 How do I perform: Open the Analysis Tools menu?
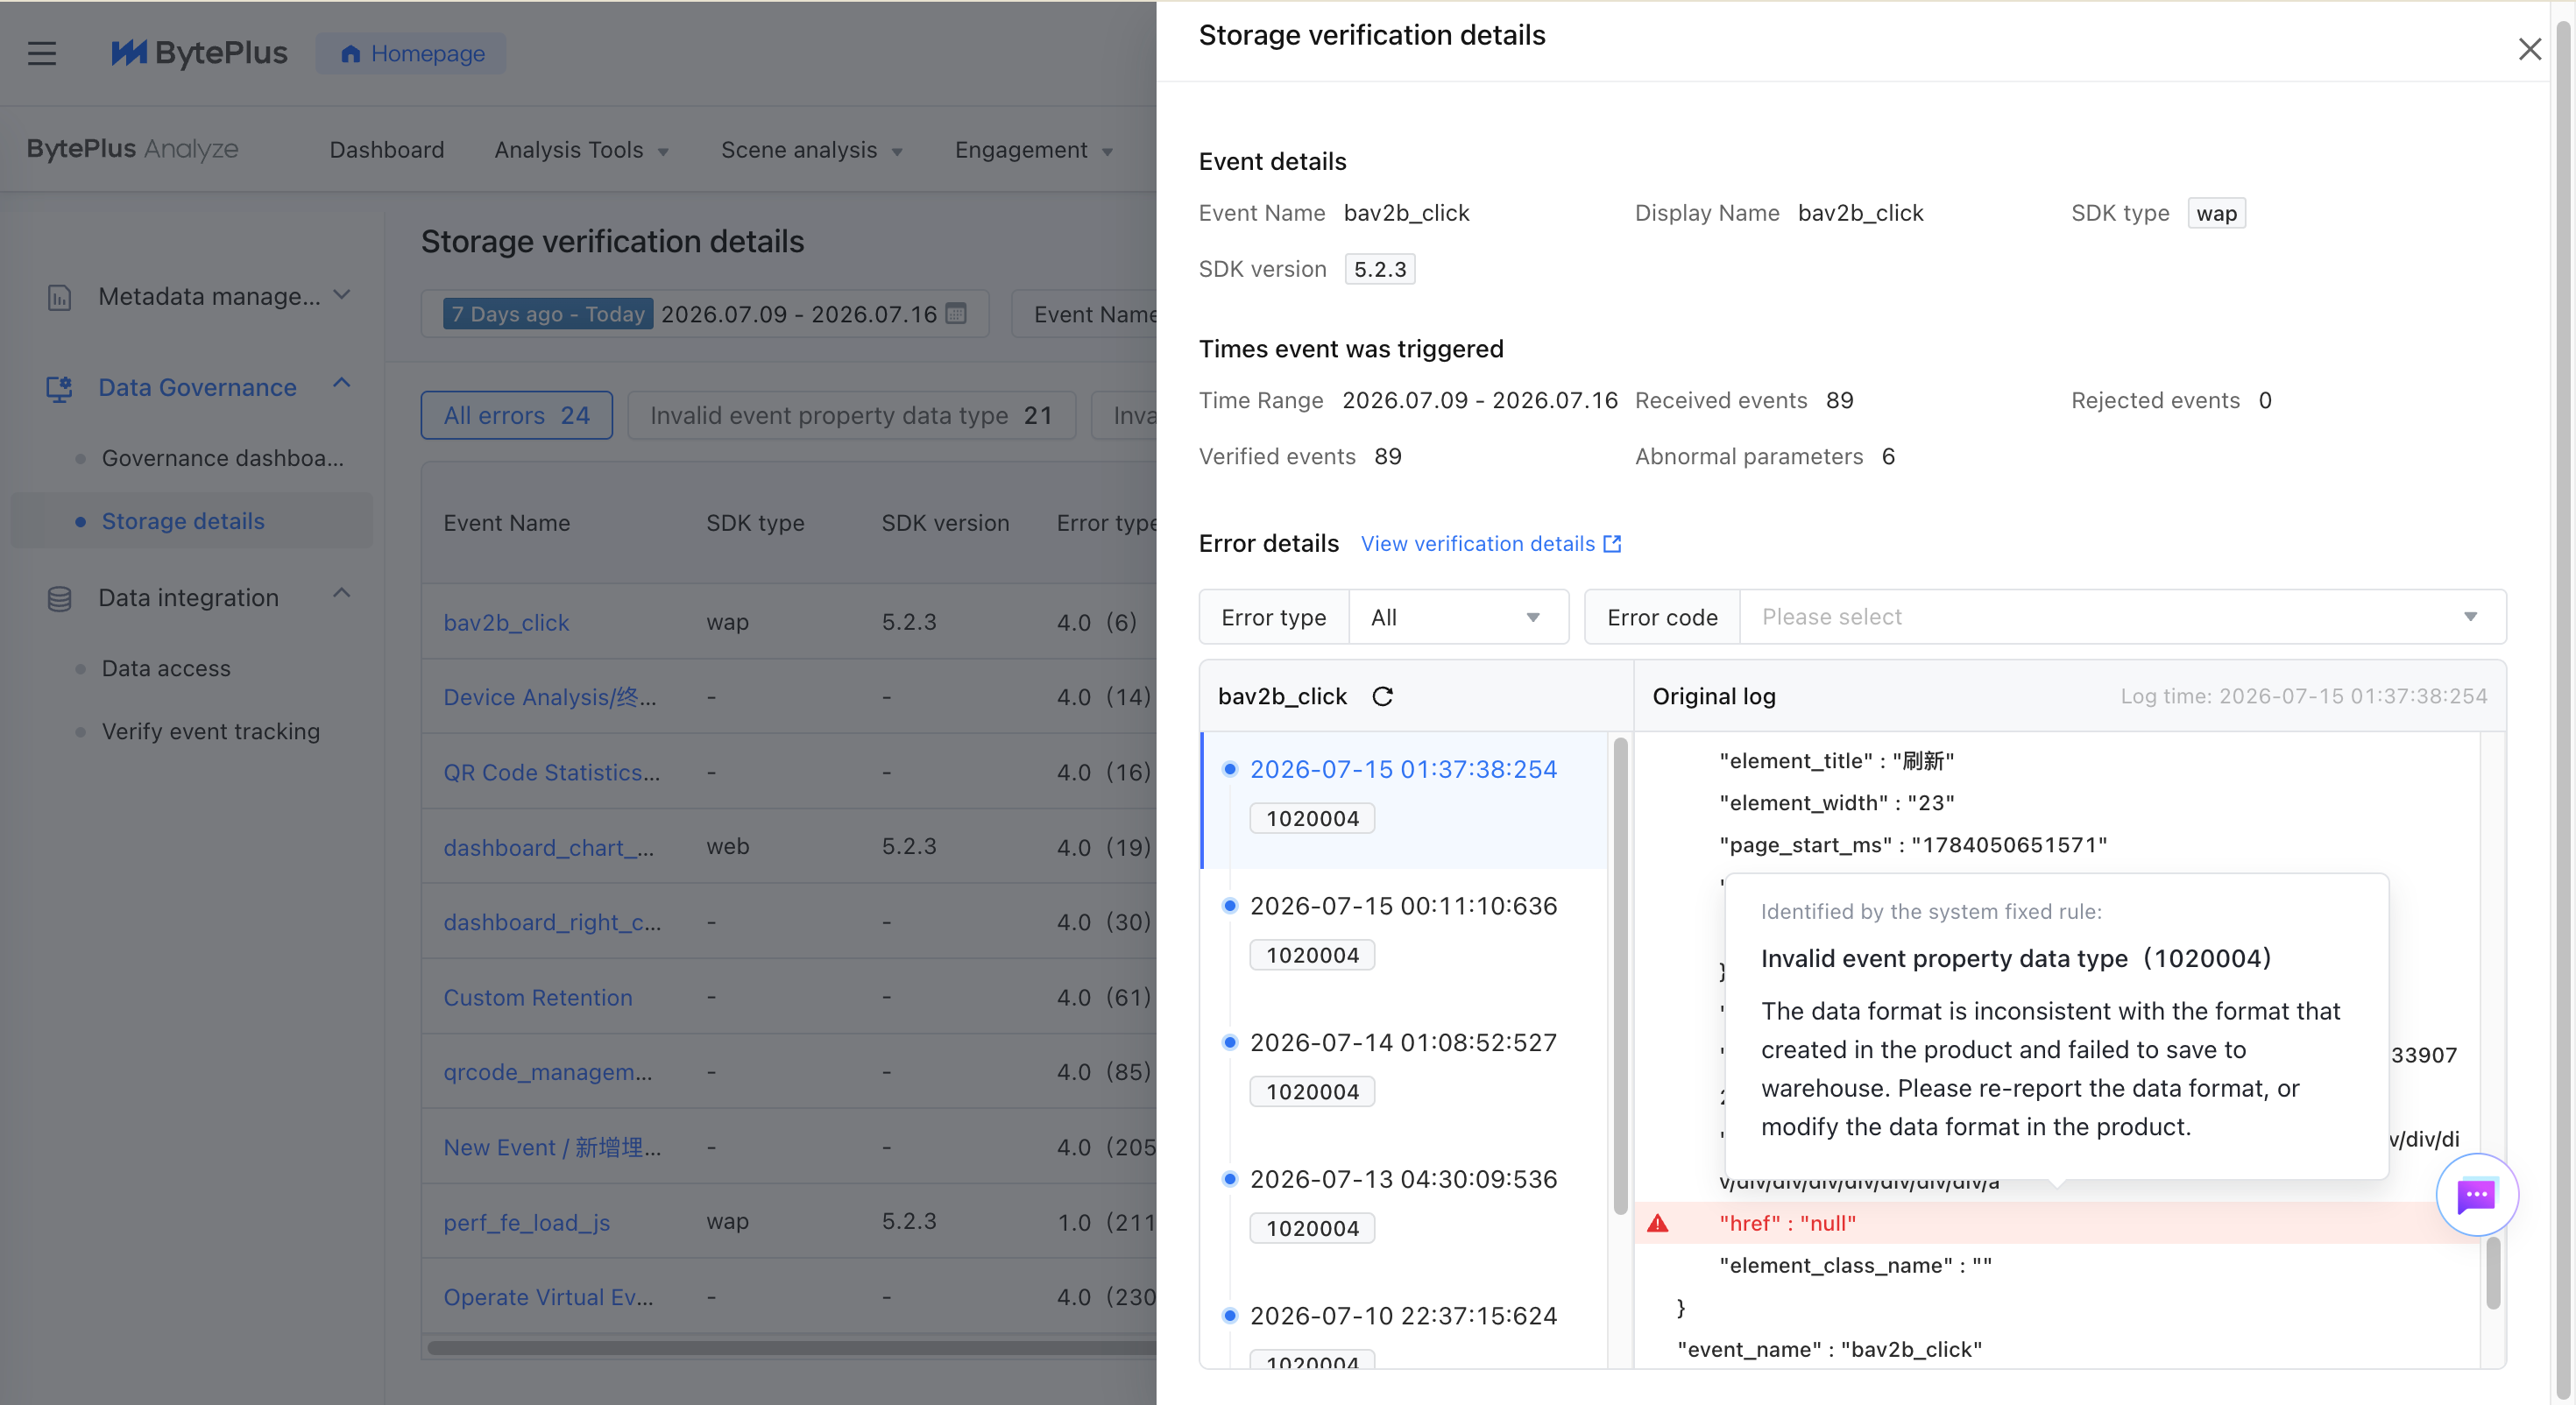[x=581, y=150]
